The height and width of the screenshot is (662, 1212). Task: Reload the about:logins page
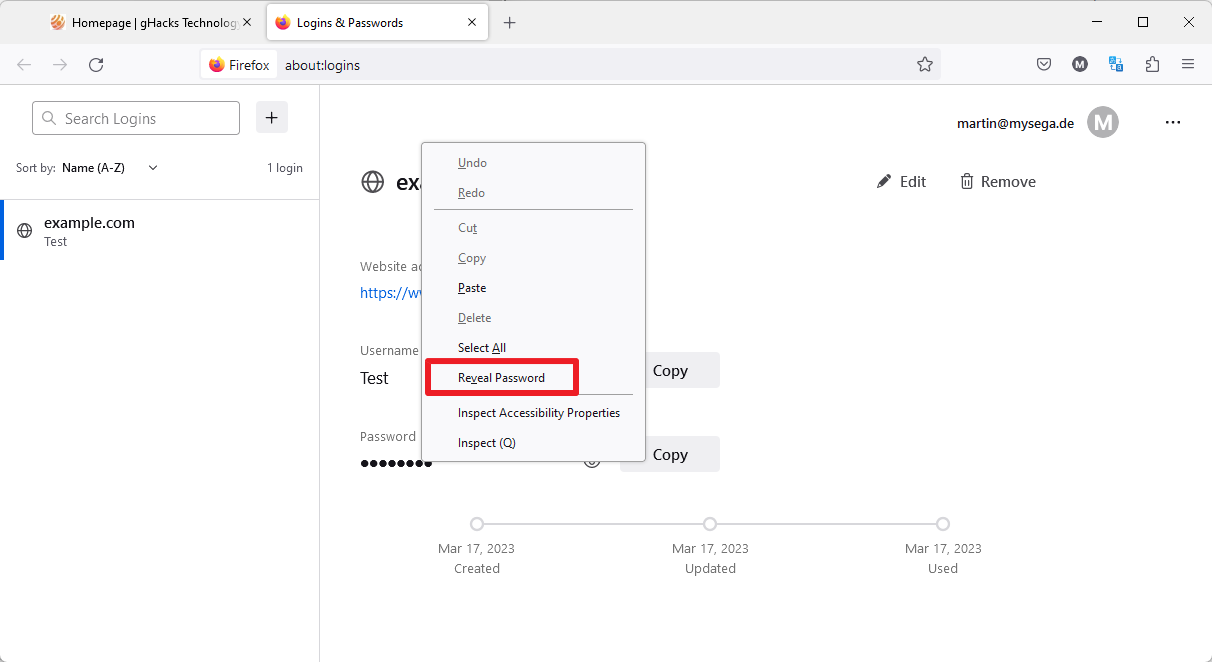96,64
